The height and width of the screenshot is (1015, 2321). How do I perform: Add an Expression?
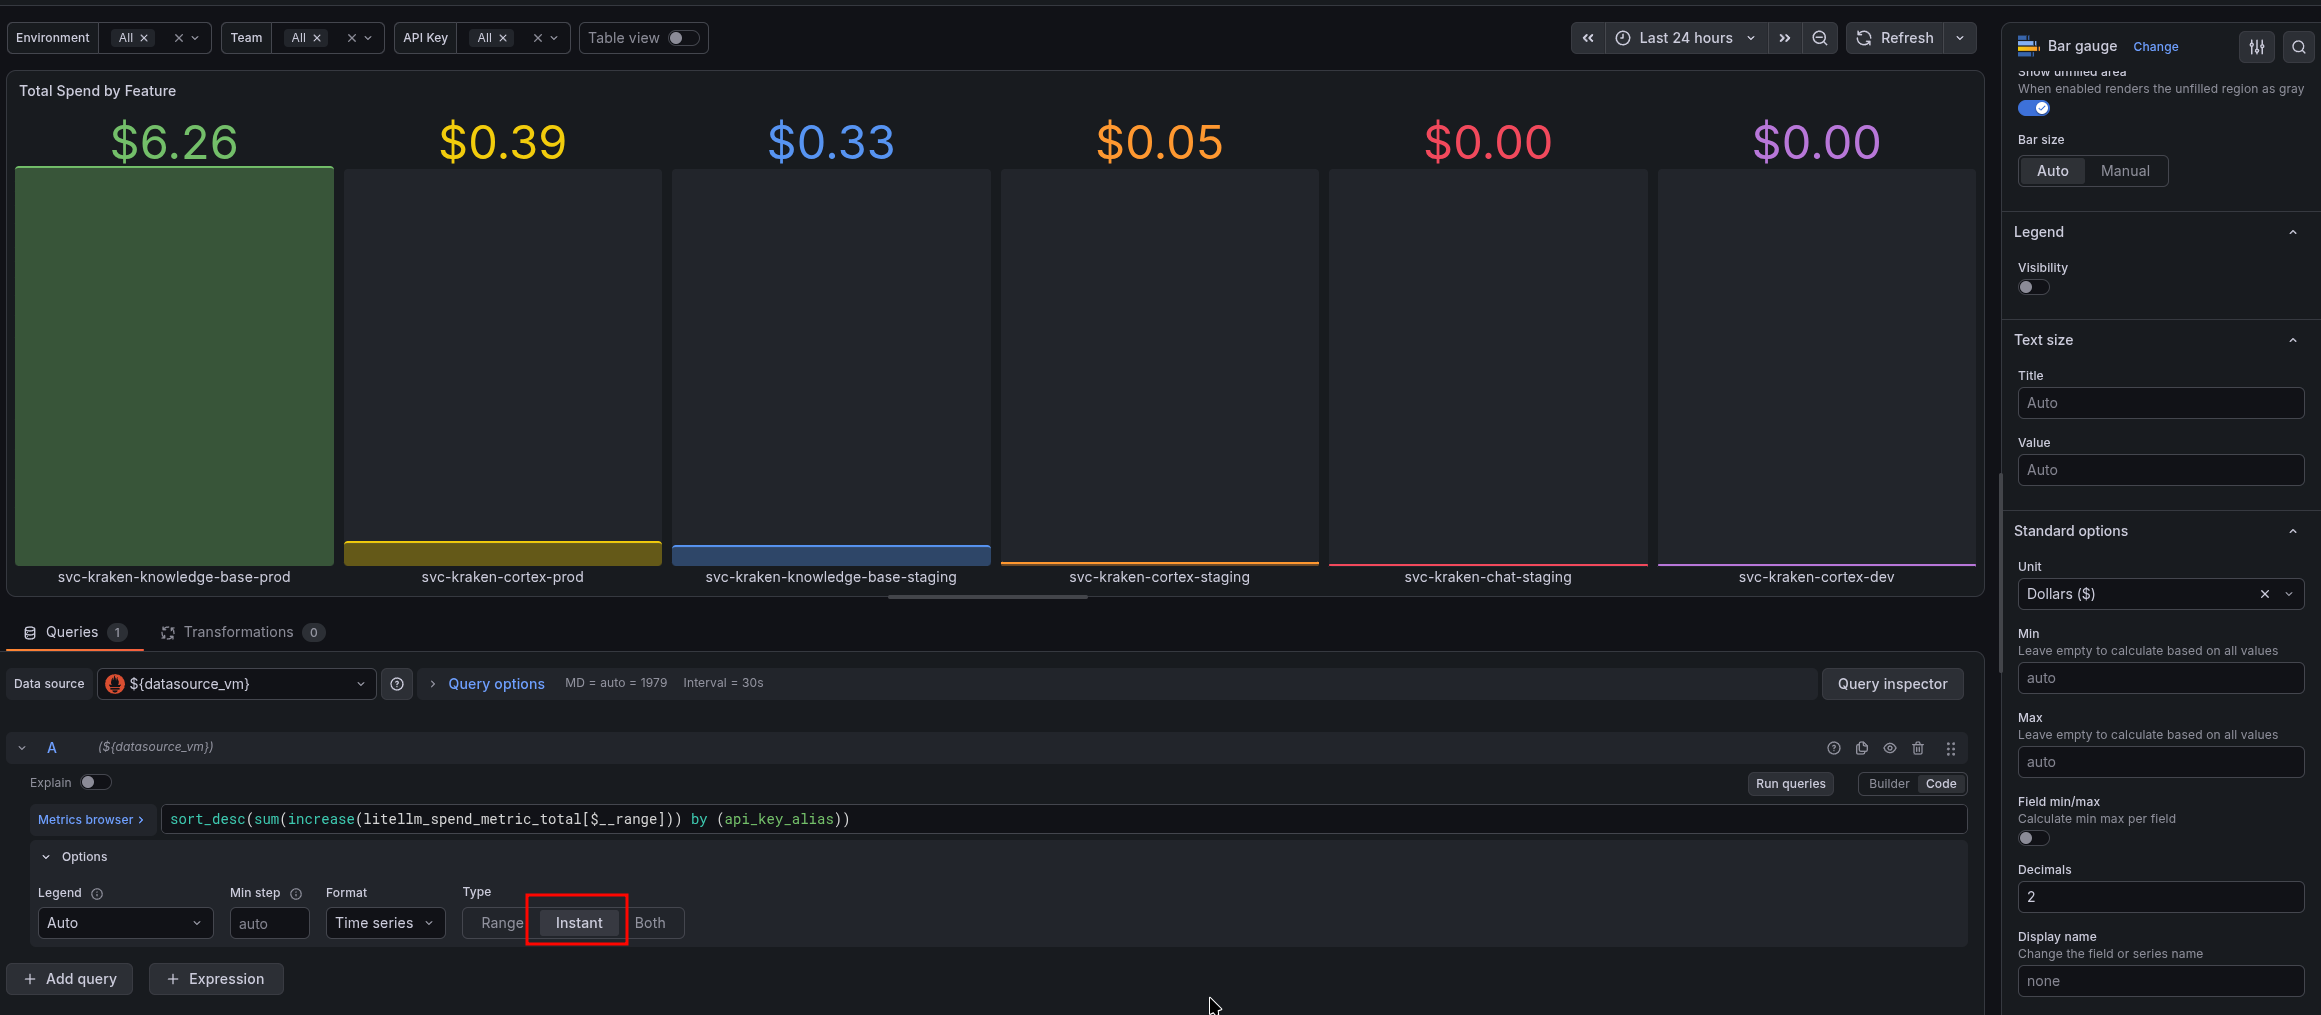pos(216,979)
